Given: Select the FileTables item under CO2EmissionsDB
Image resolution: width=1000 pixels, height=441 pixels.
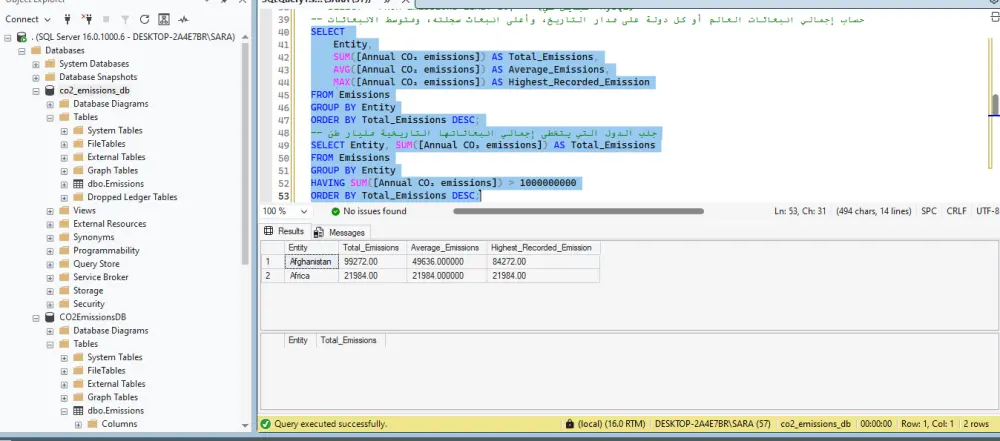Looking at the screenshot, I should tap(106, 370).
